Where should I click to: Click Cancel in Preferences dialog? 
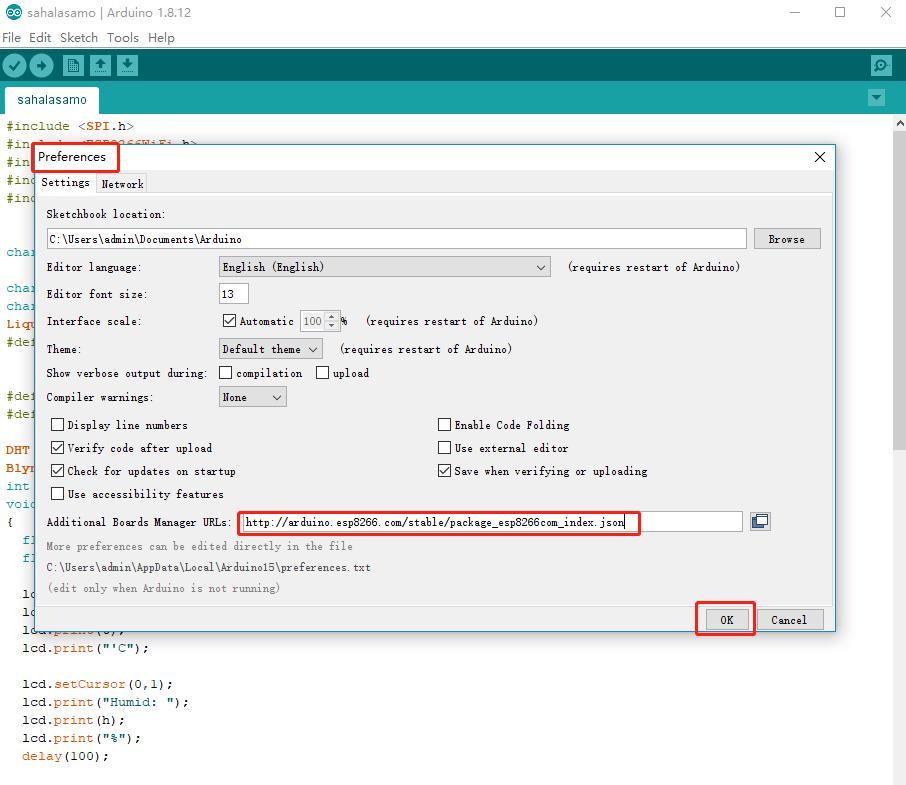789,620
